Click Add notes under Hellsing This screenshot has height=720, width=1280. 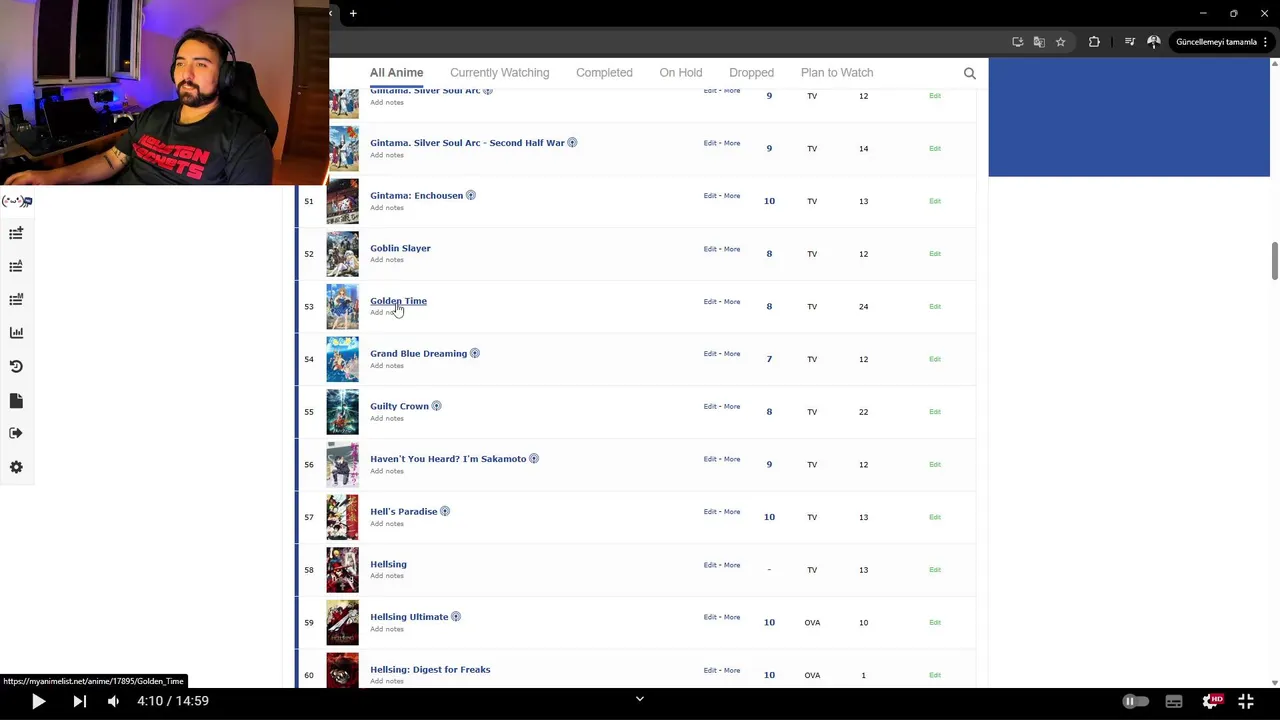(387, 576)
